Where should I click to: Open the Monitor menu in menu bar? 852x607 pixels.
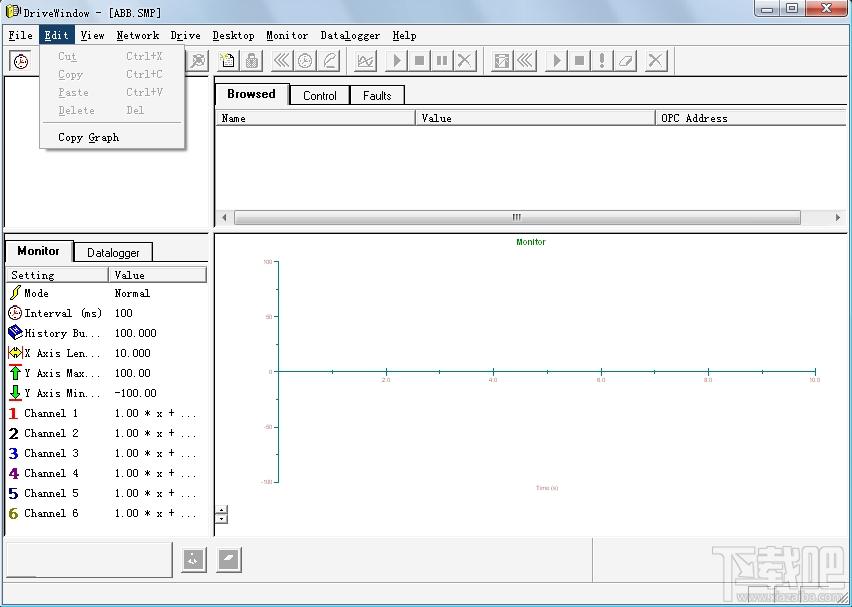point(287,35)
